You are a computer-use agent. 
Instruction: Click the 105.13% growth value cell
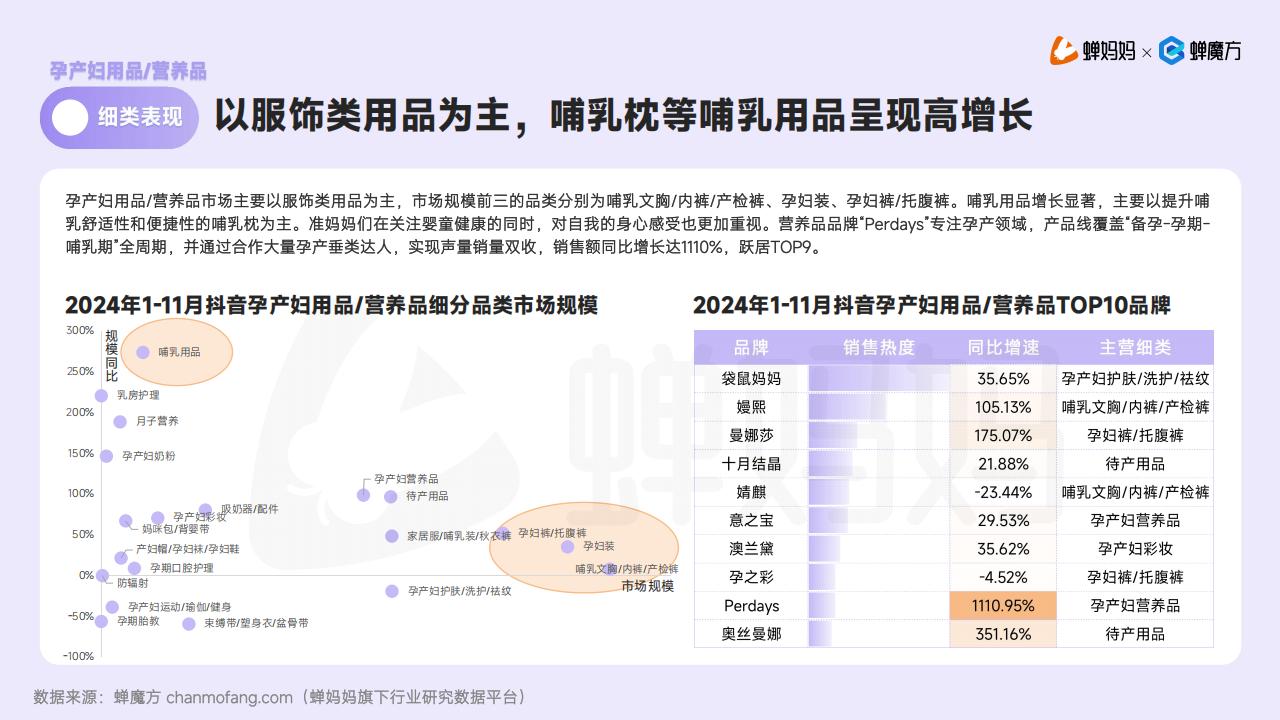tap(1003, 407)
